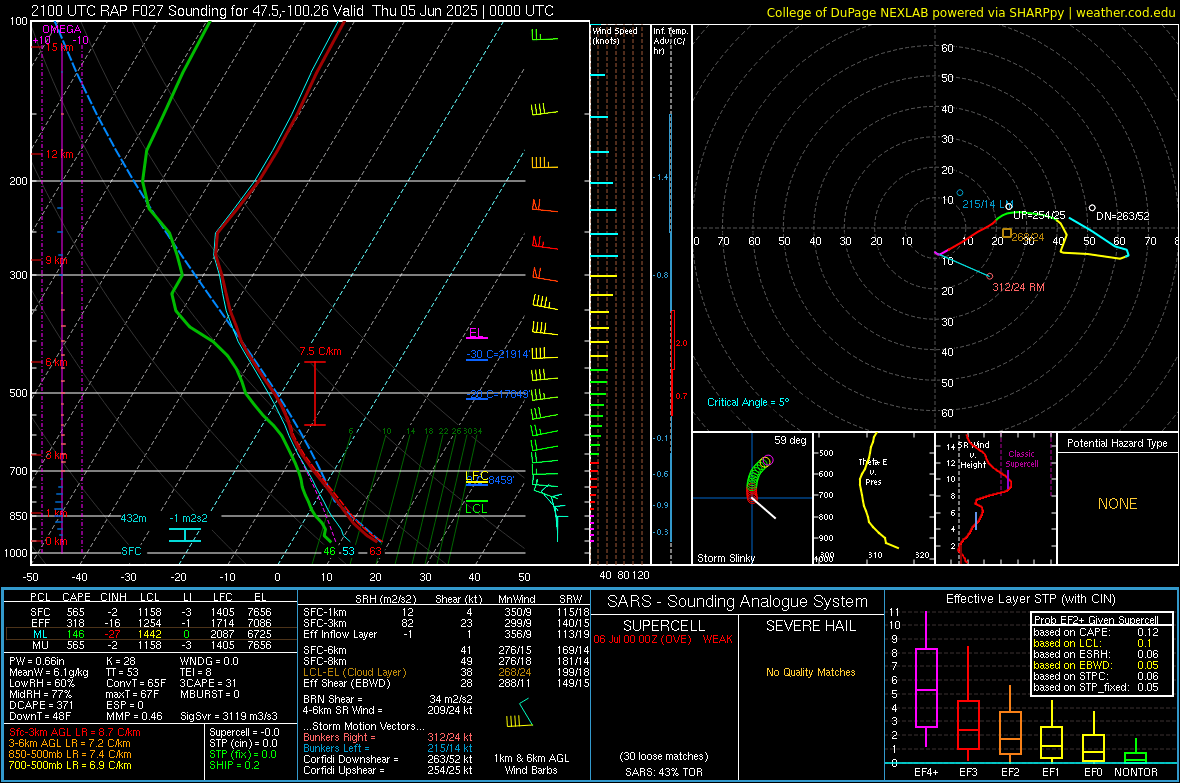Image resolution: width=1180 pixels, height=783 pixels.
Task: Click the wind barb graphic above the caption
Action: (519, 713)
